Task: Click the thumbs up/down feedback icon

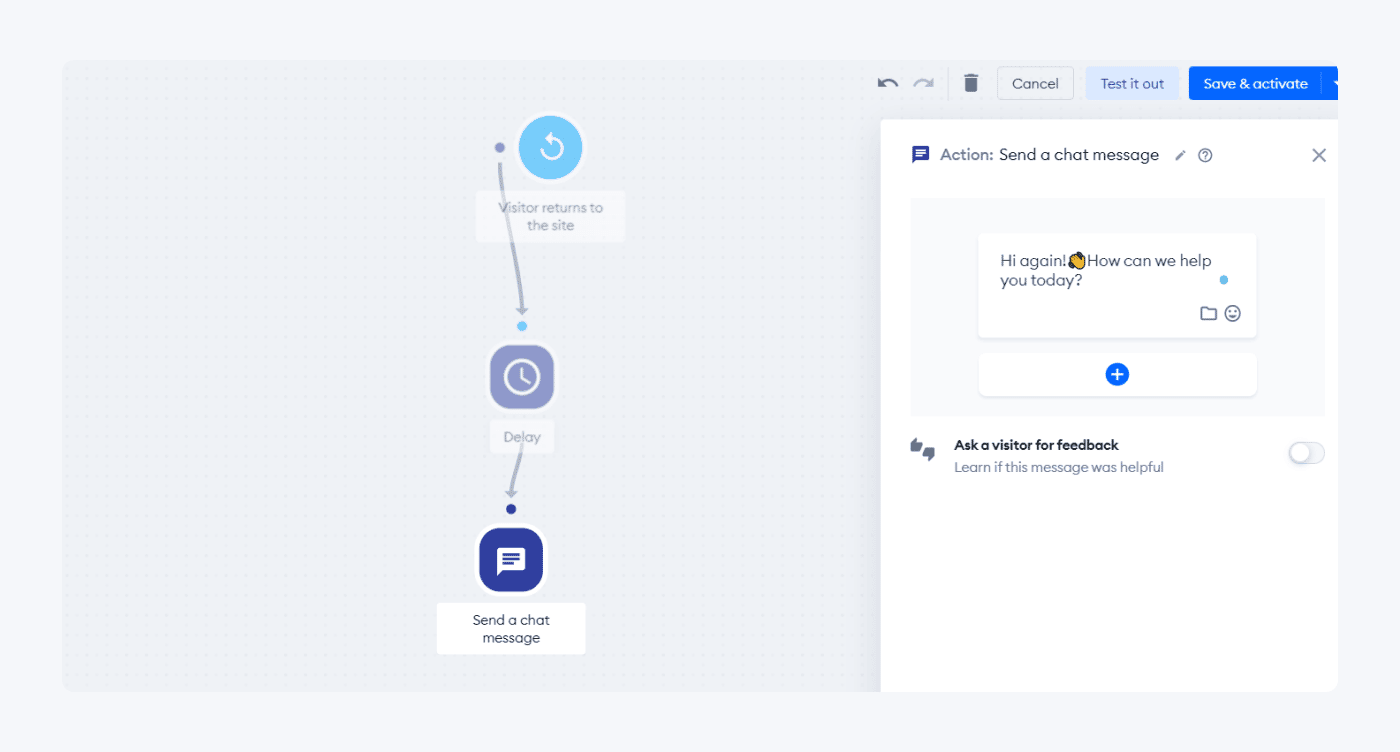Action: click(922, 449)
